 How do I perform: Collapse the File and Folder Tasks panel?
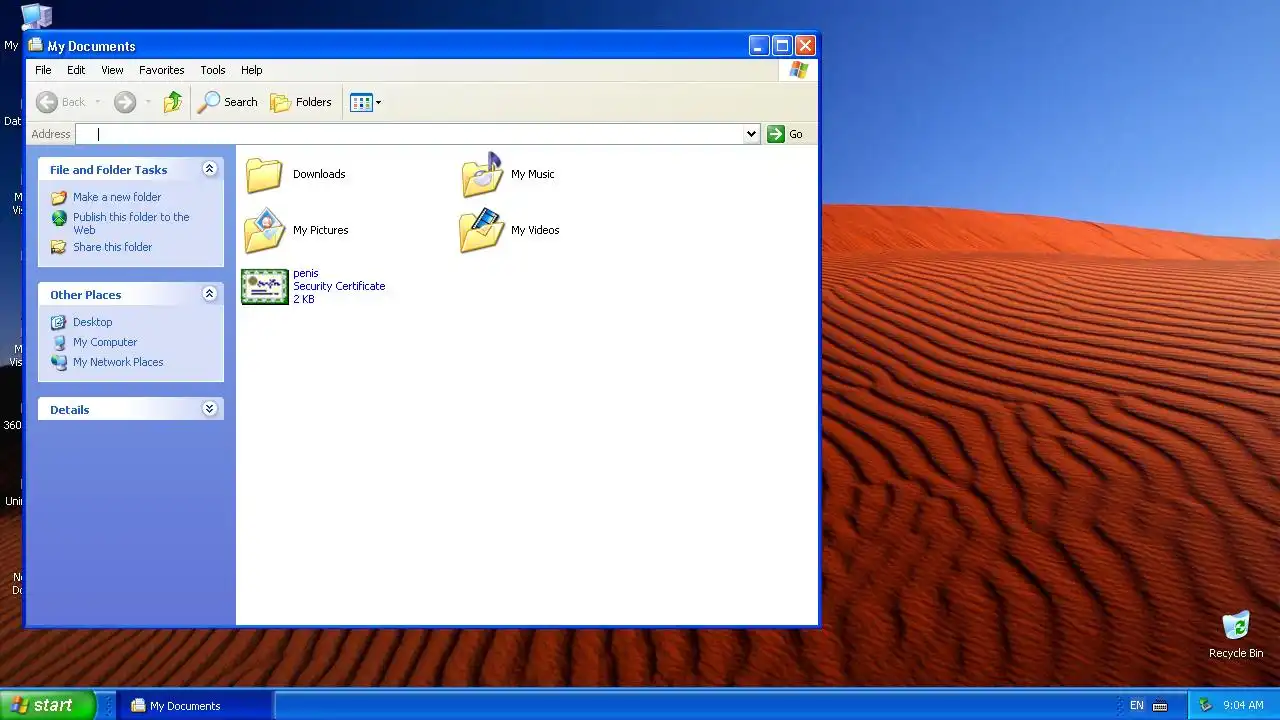209,169
